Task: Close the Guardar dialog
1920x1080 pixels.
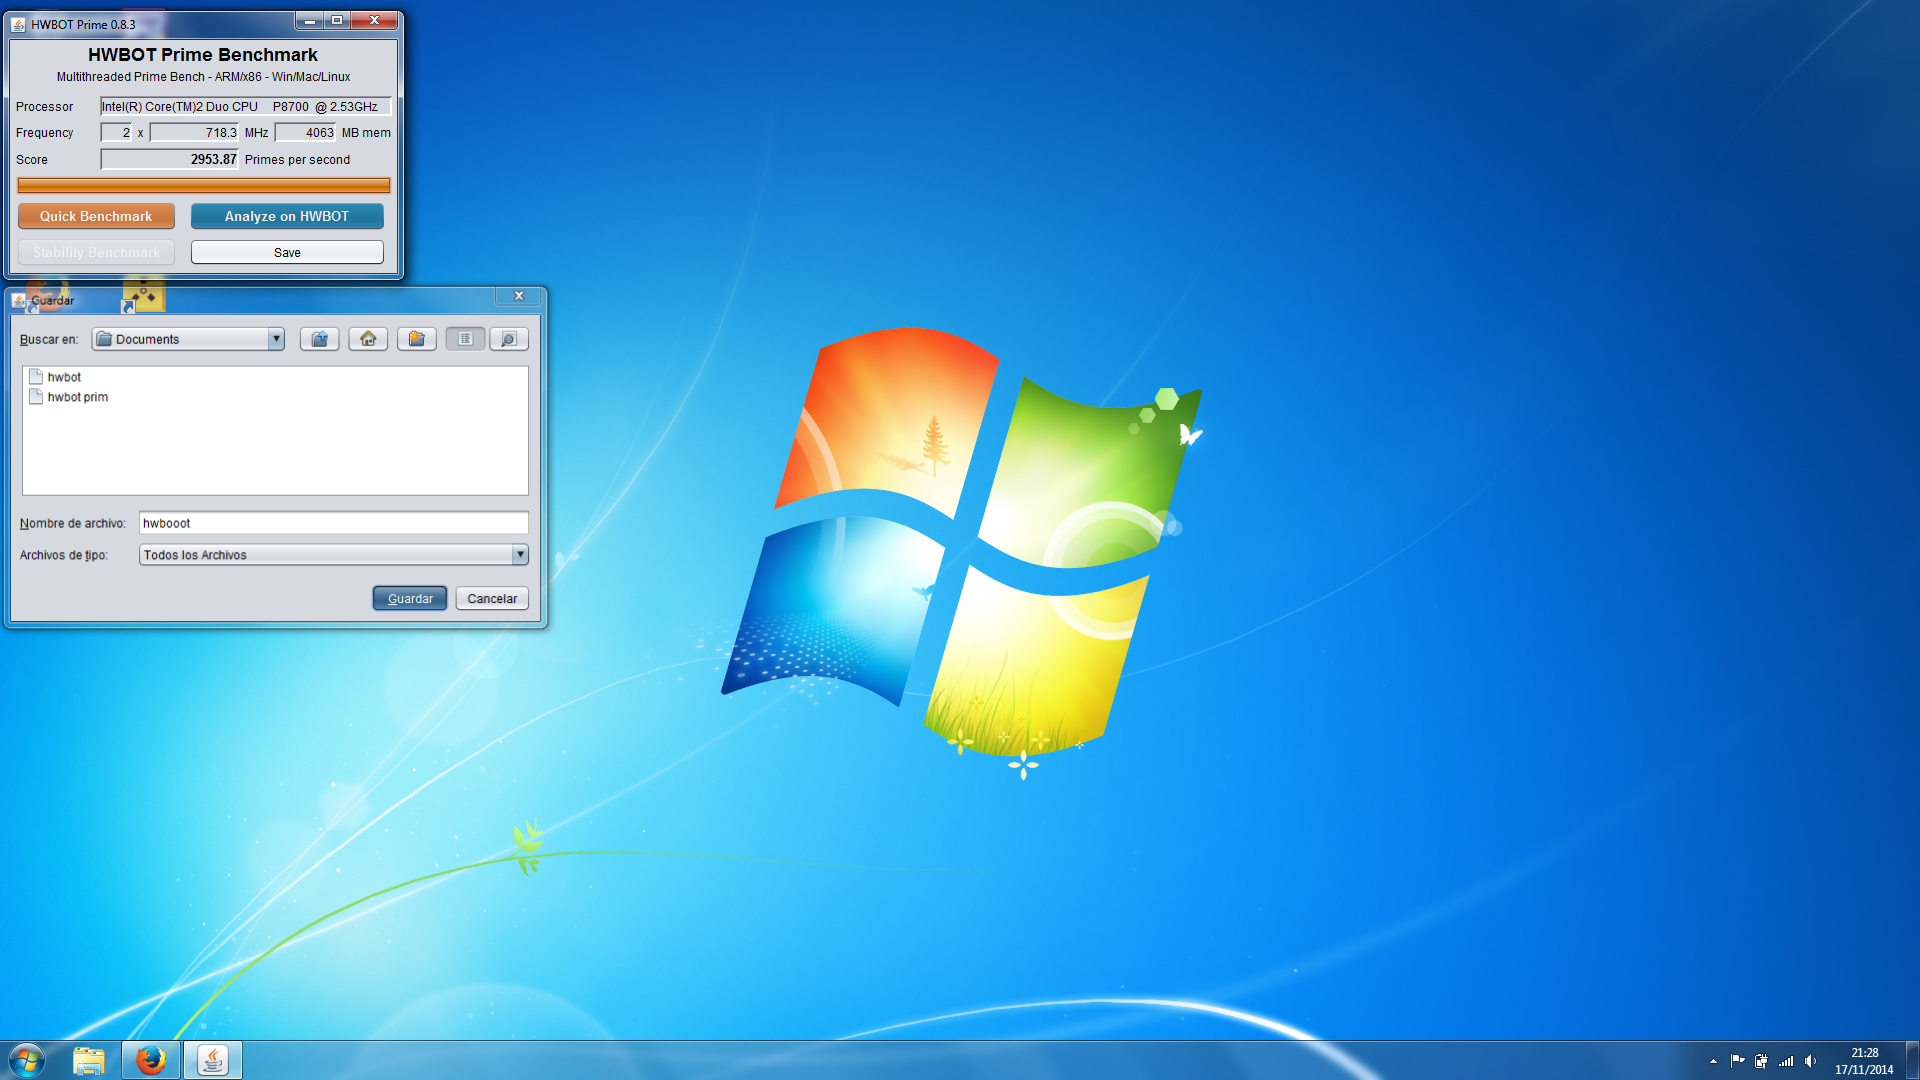Action: pyautogui.click(x=519, y=296)
